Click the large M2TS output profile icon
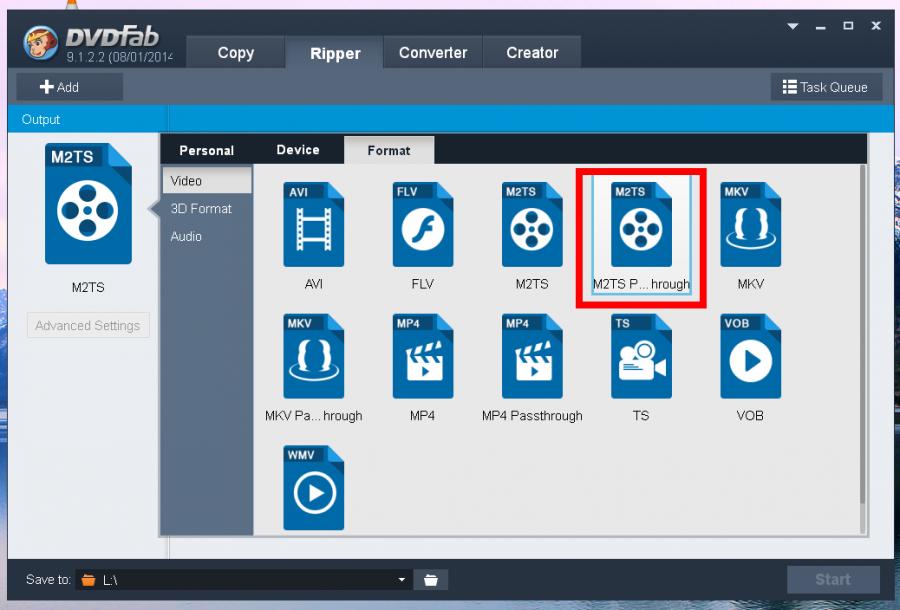Image resolution: width=900 pixels, height=610 pixels. click(88, 204)
